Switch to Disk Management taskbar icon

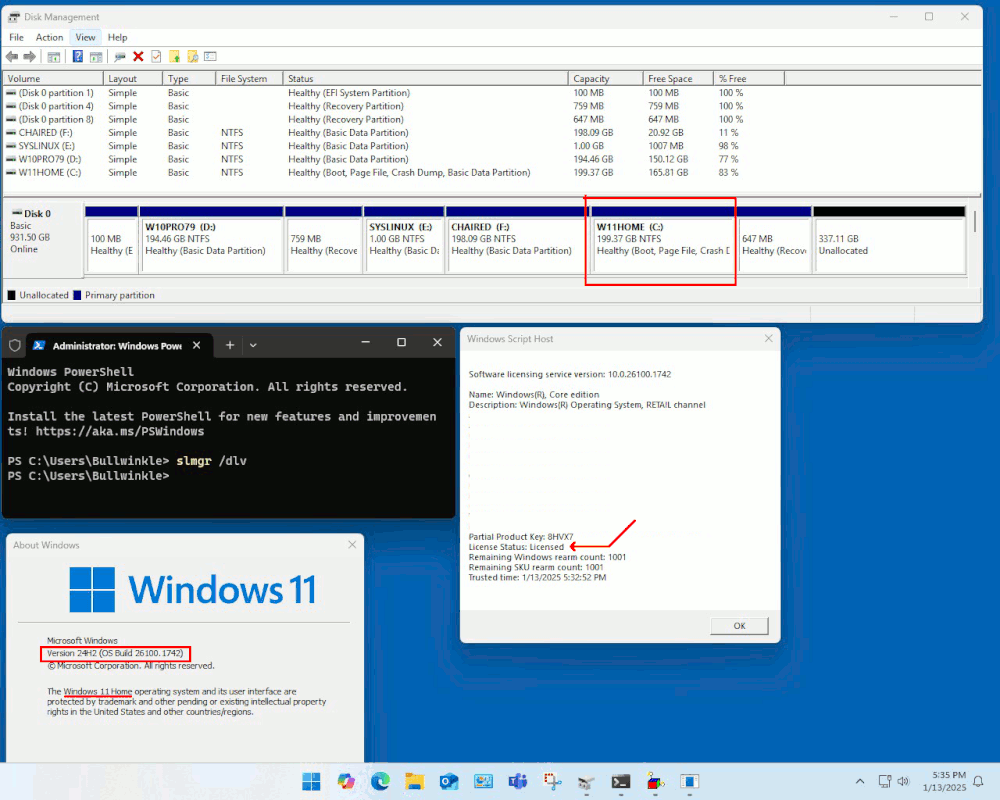point(586,782)
